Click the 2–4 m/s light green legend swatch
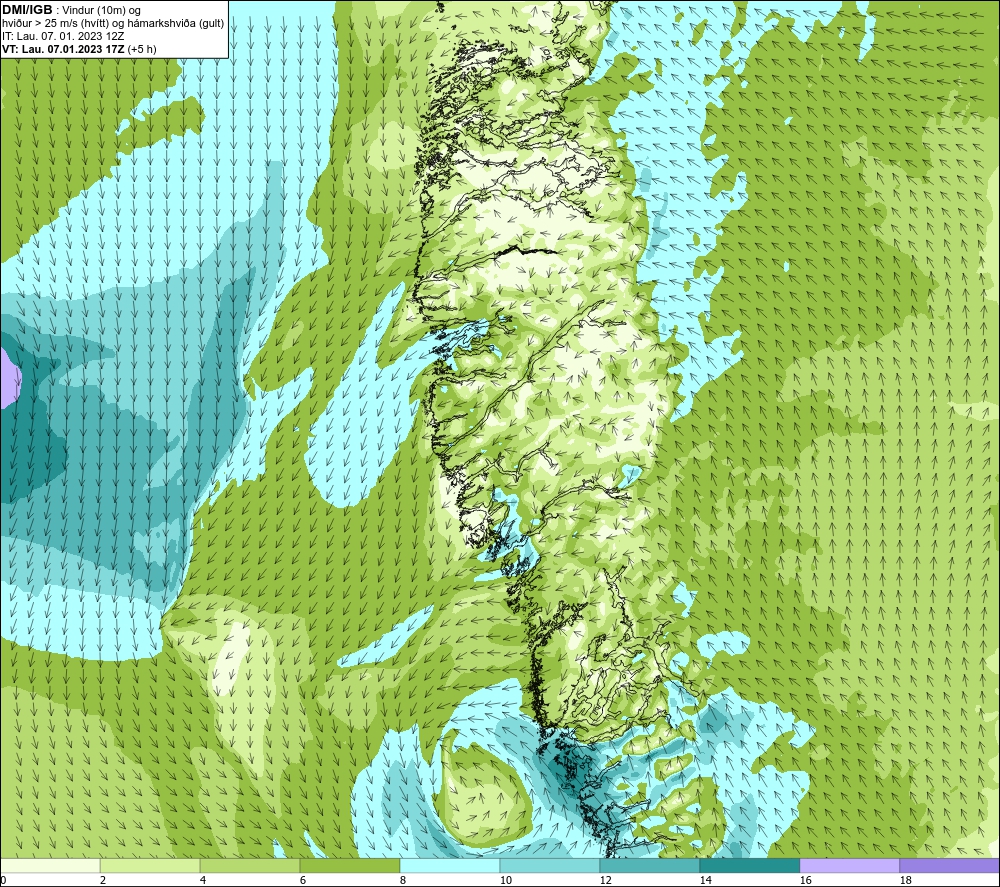1000x887 pixels. point(150,866)
